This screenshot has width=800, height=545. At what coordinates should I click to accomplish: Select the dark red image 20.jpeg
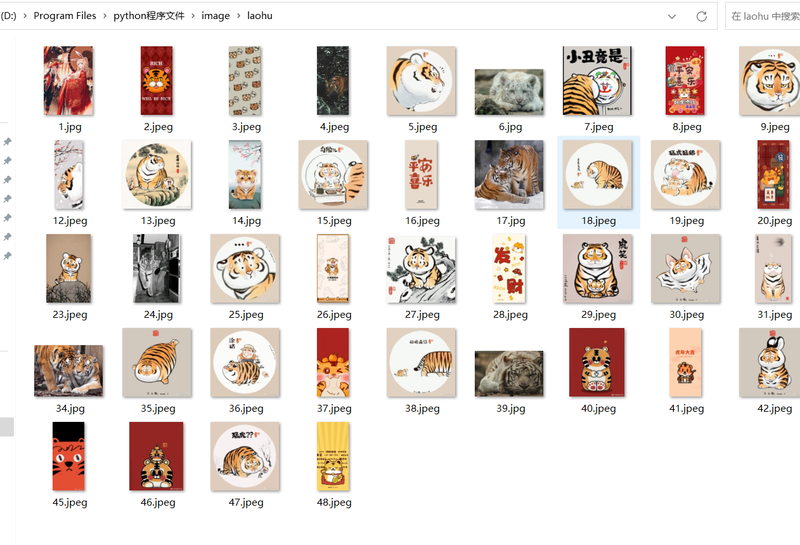pos(773,175)
